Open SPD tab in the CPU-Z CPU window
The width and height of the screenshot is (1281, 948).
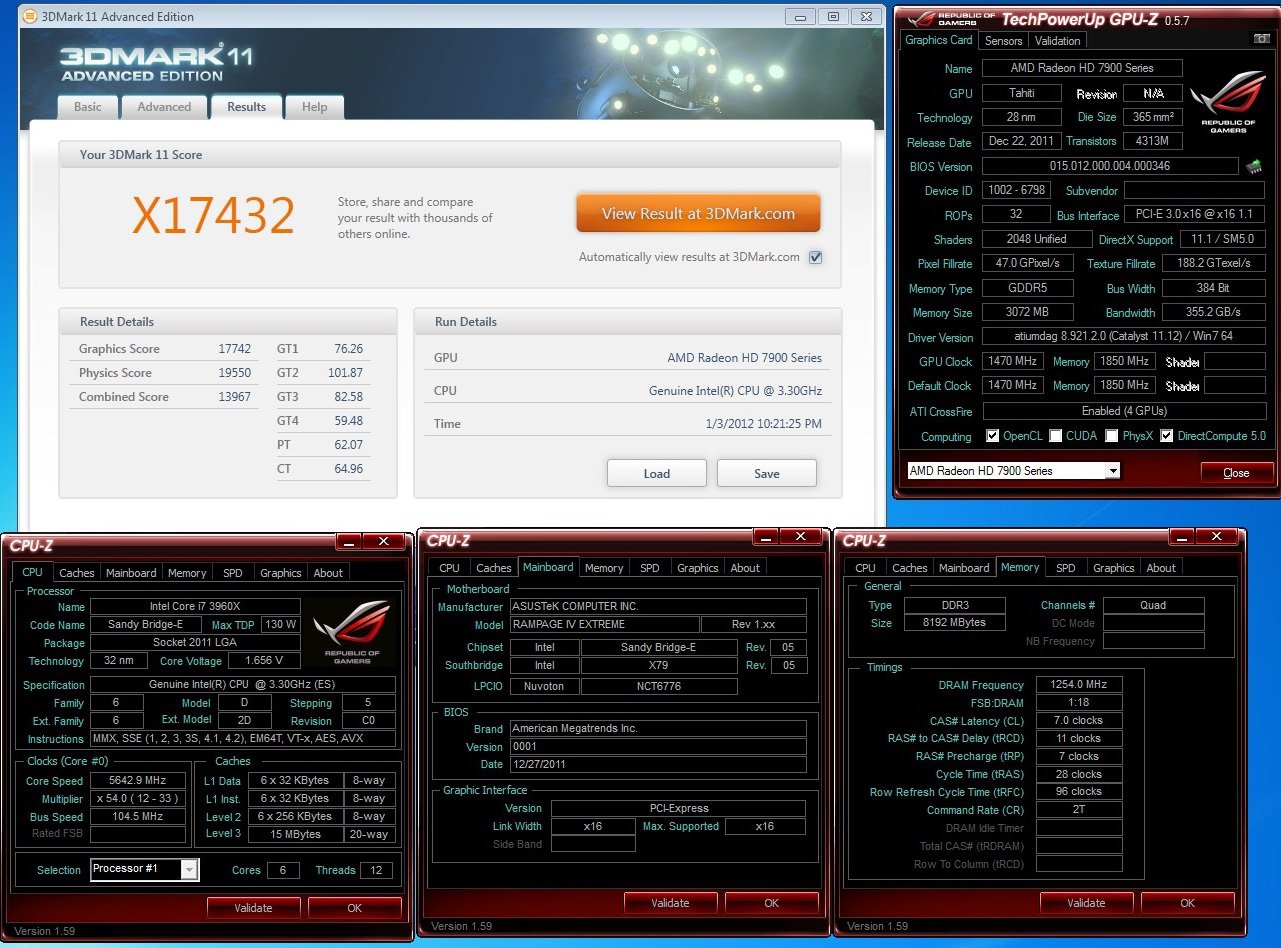233,573
